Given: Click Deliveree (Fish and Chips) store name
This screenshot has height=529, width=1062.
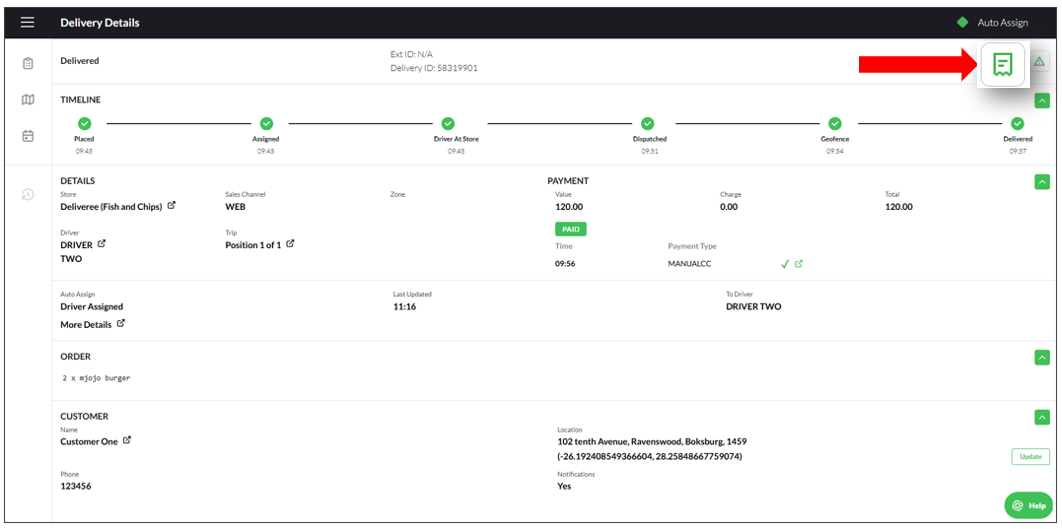Looking at the screenshot, I should [111, 207].
